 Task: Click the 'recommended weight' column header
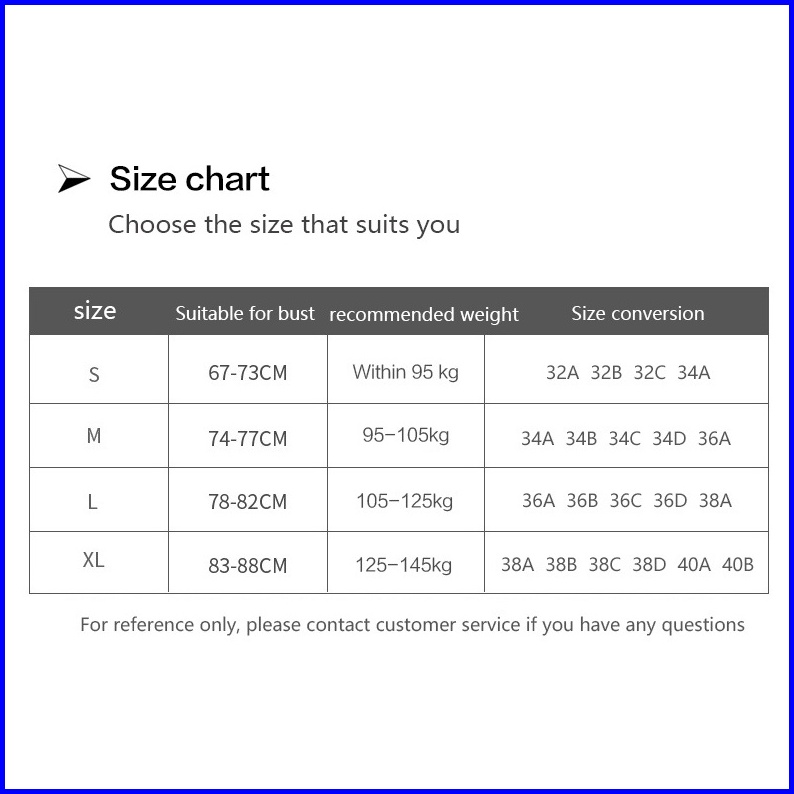[424, 314]
